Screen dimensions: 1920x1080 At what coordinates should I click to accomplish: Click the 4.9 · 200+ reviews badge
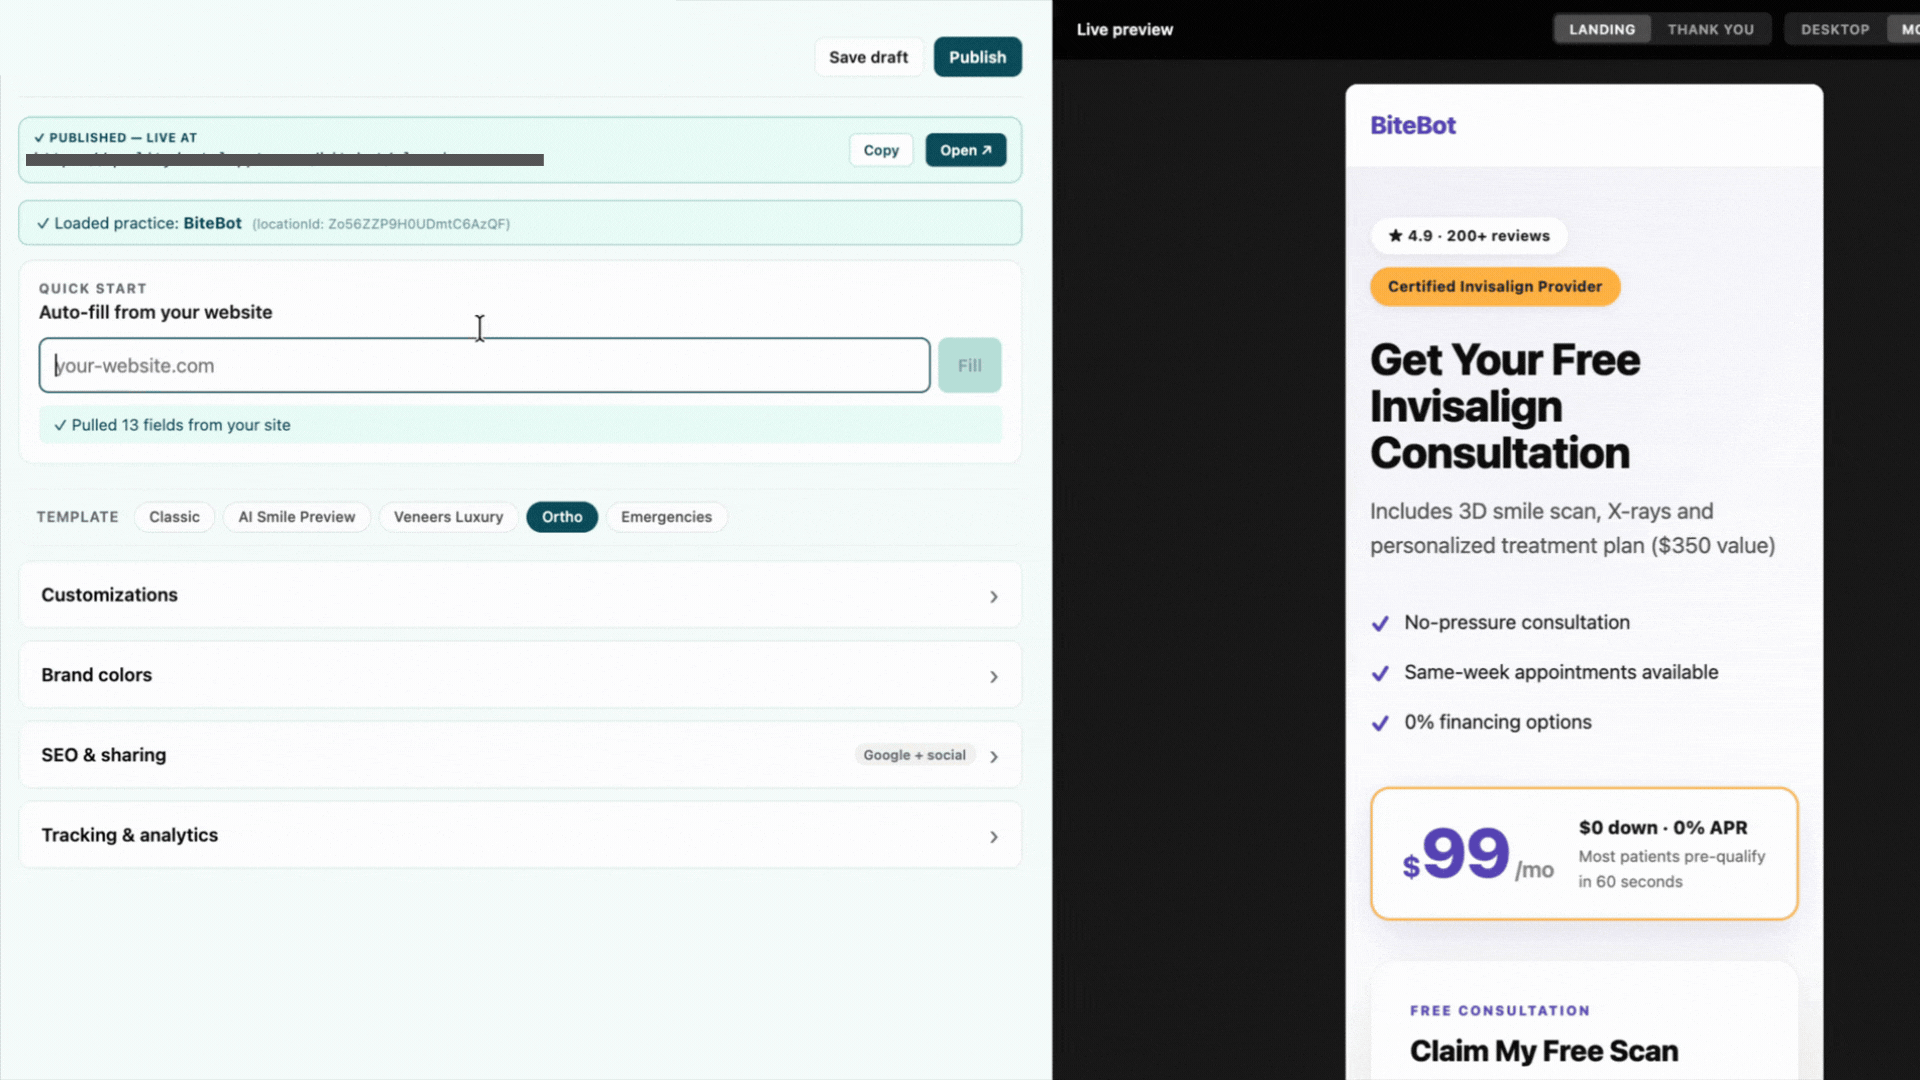pyautogui.click(x=1468, y=236)
